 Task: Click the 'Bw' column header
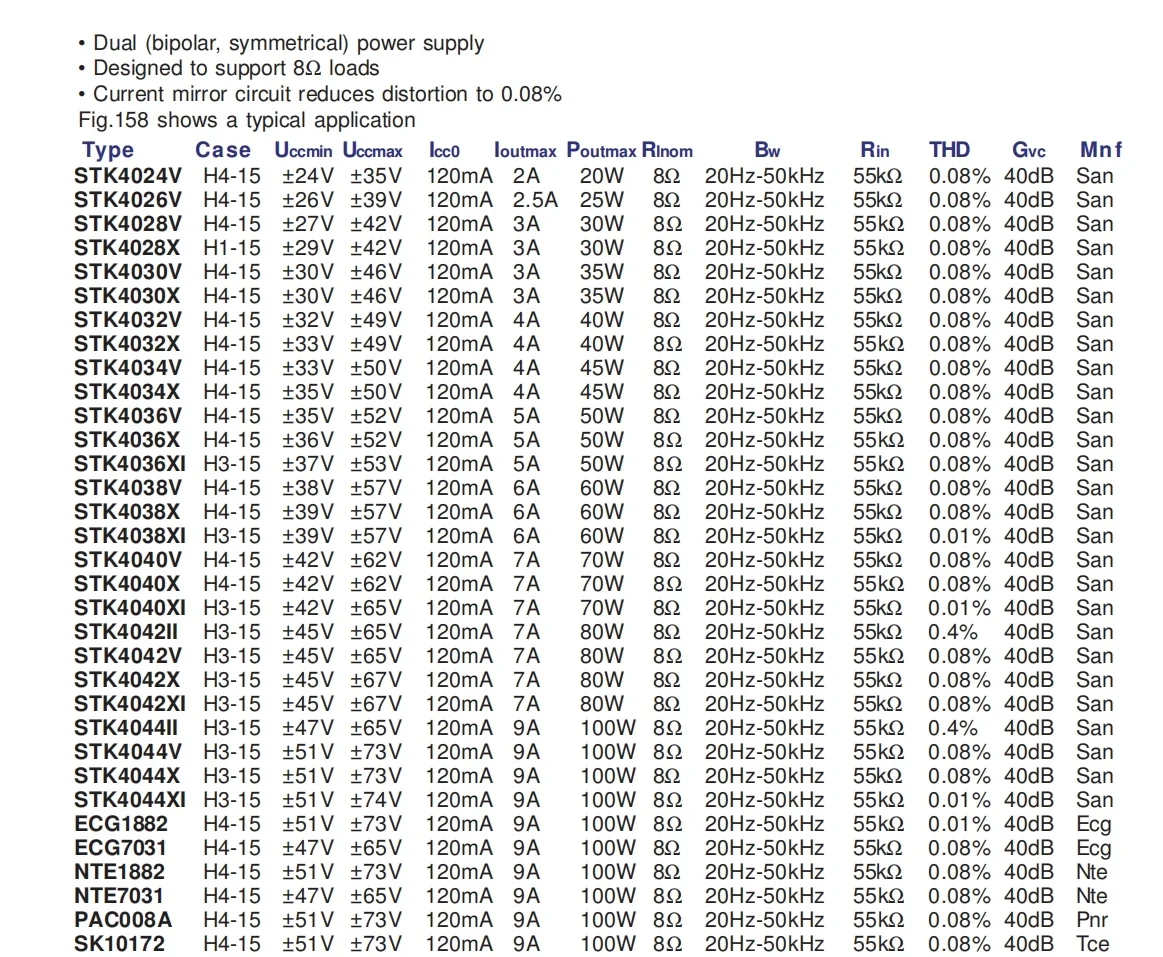(767, 151)
